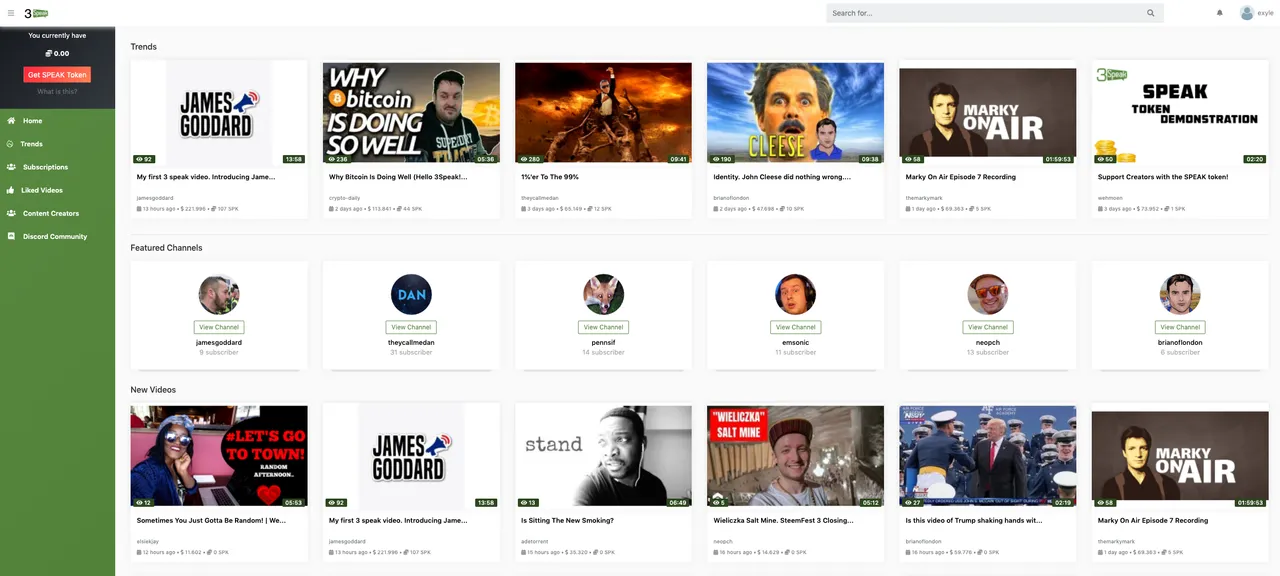1280x576 pixels.
Task: Click the 3Speak logo
Action: point(36,13)
